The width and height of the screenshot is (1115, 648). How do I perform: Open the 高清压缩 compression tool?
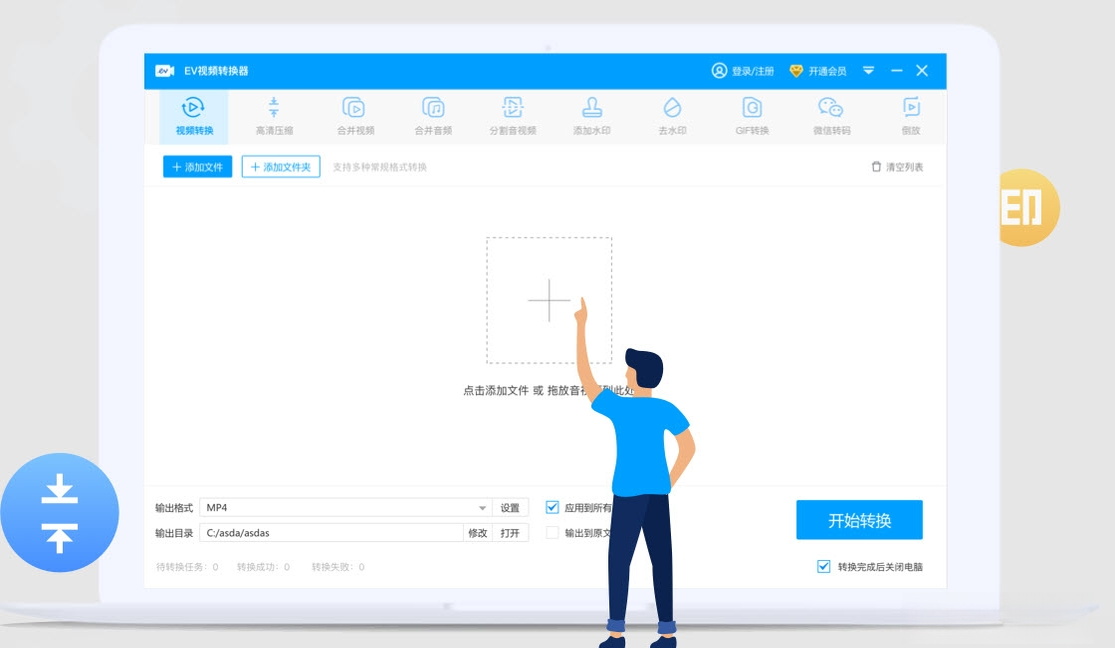click(274, 117)
